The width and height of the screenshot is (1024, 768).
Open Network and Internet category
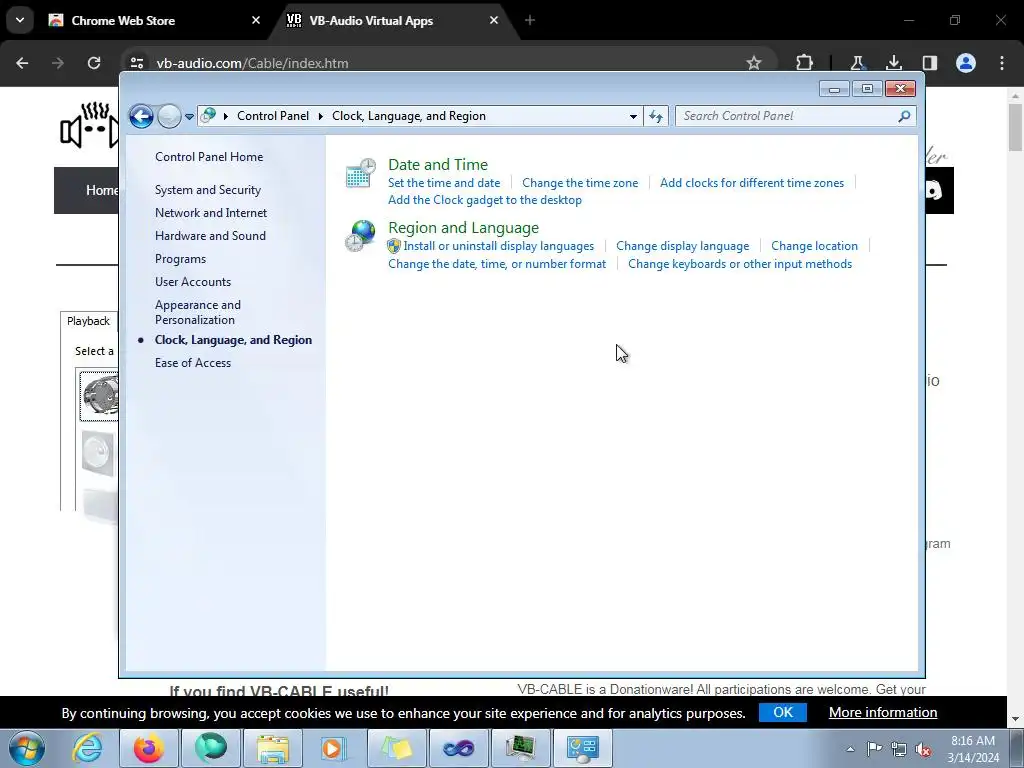tap(211, 213)
